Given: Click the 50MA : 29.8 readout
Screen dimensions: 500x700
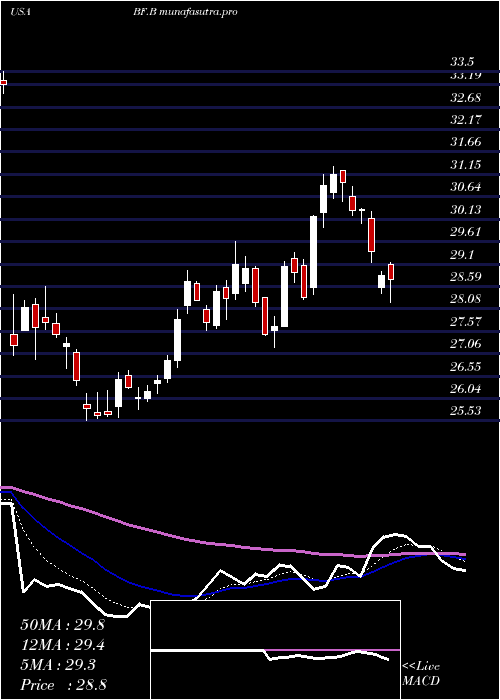Looking at the screenshot, I should point(62,625).
